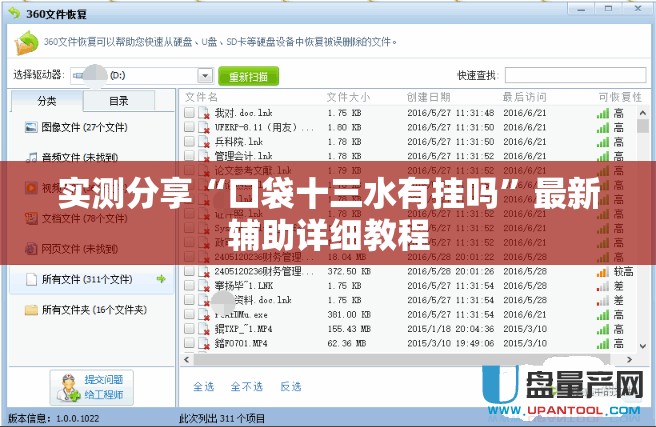Click the horizontal scrollbar left arrow
The height and width of the screenshot is (427, 656).
coord(187,360)
